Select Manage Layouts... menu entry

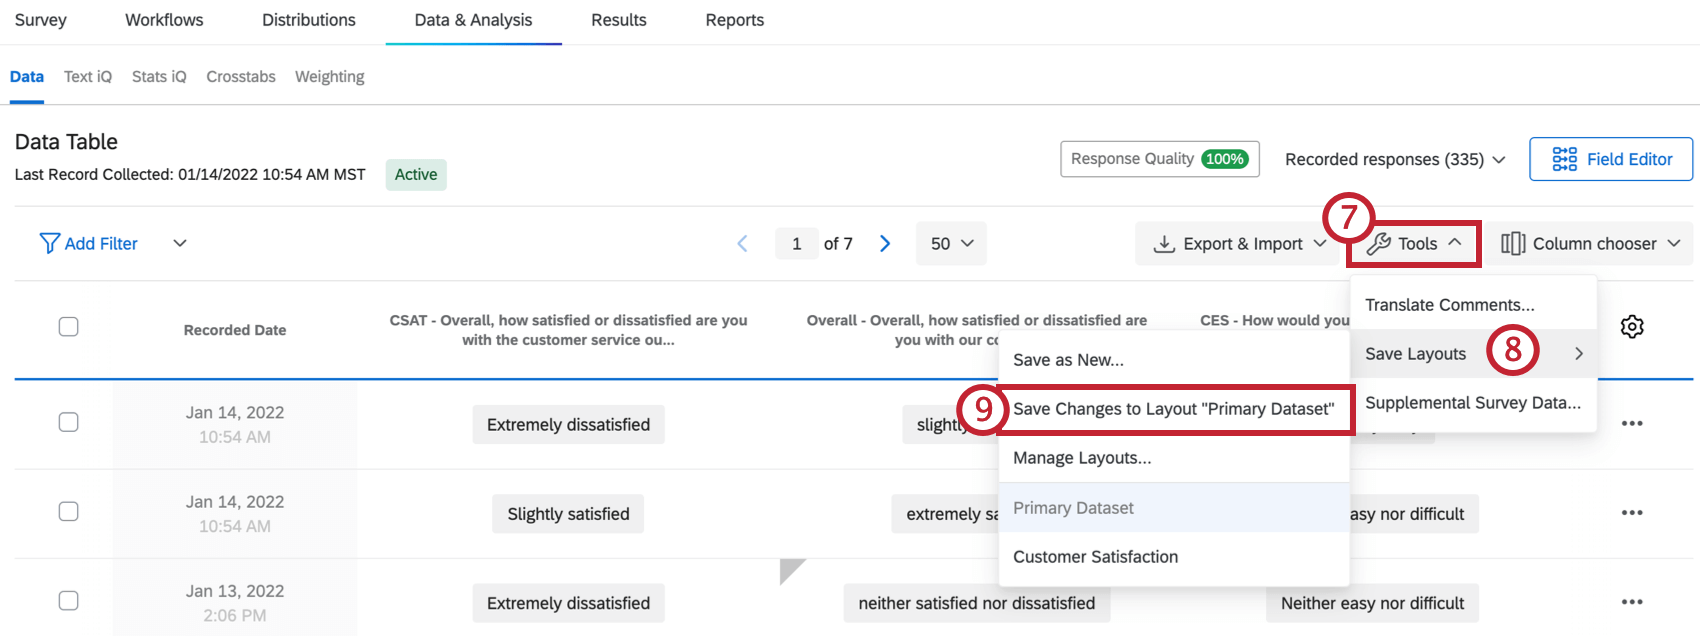1082,458
